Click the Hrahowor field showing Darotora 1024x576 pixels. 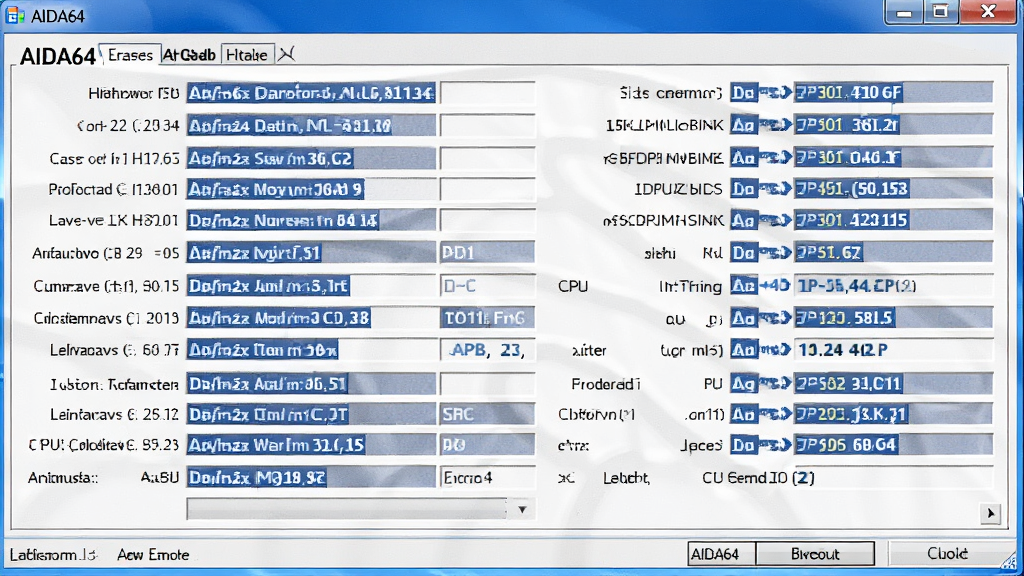click(311, 93)
